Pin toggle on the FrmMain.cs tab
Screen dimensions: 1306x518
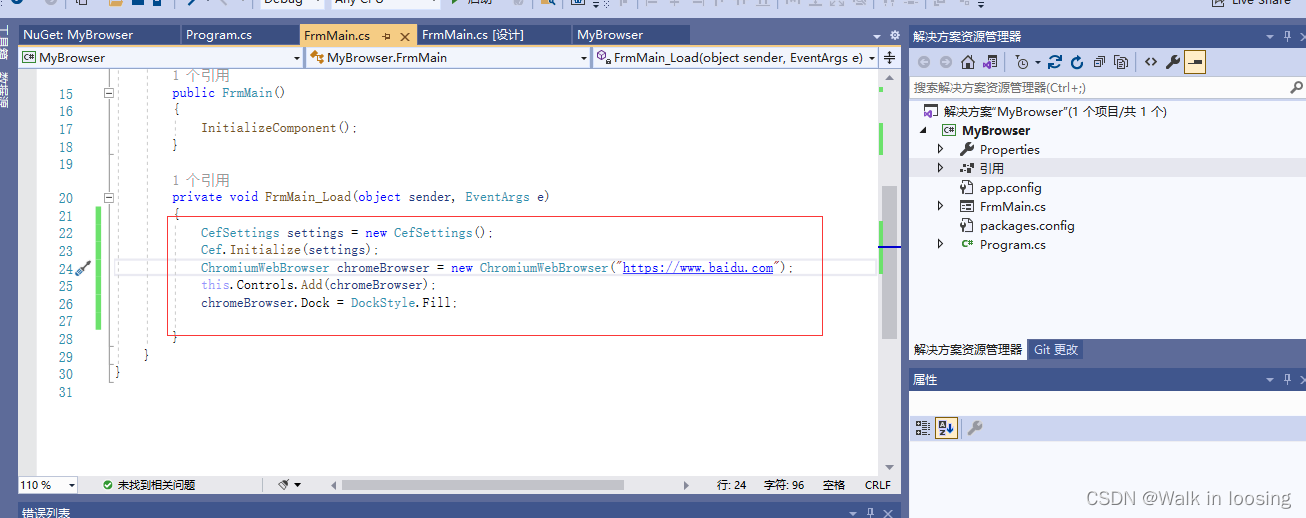pos(387,35)
